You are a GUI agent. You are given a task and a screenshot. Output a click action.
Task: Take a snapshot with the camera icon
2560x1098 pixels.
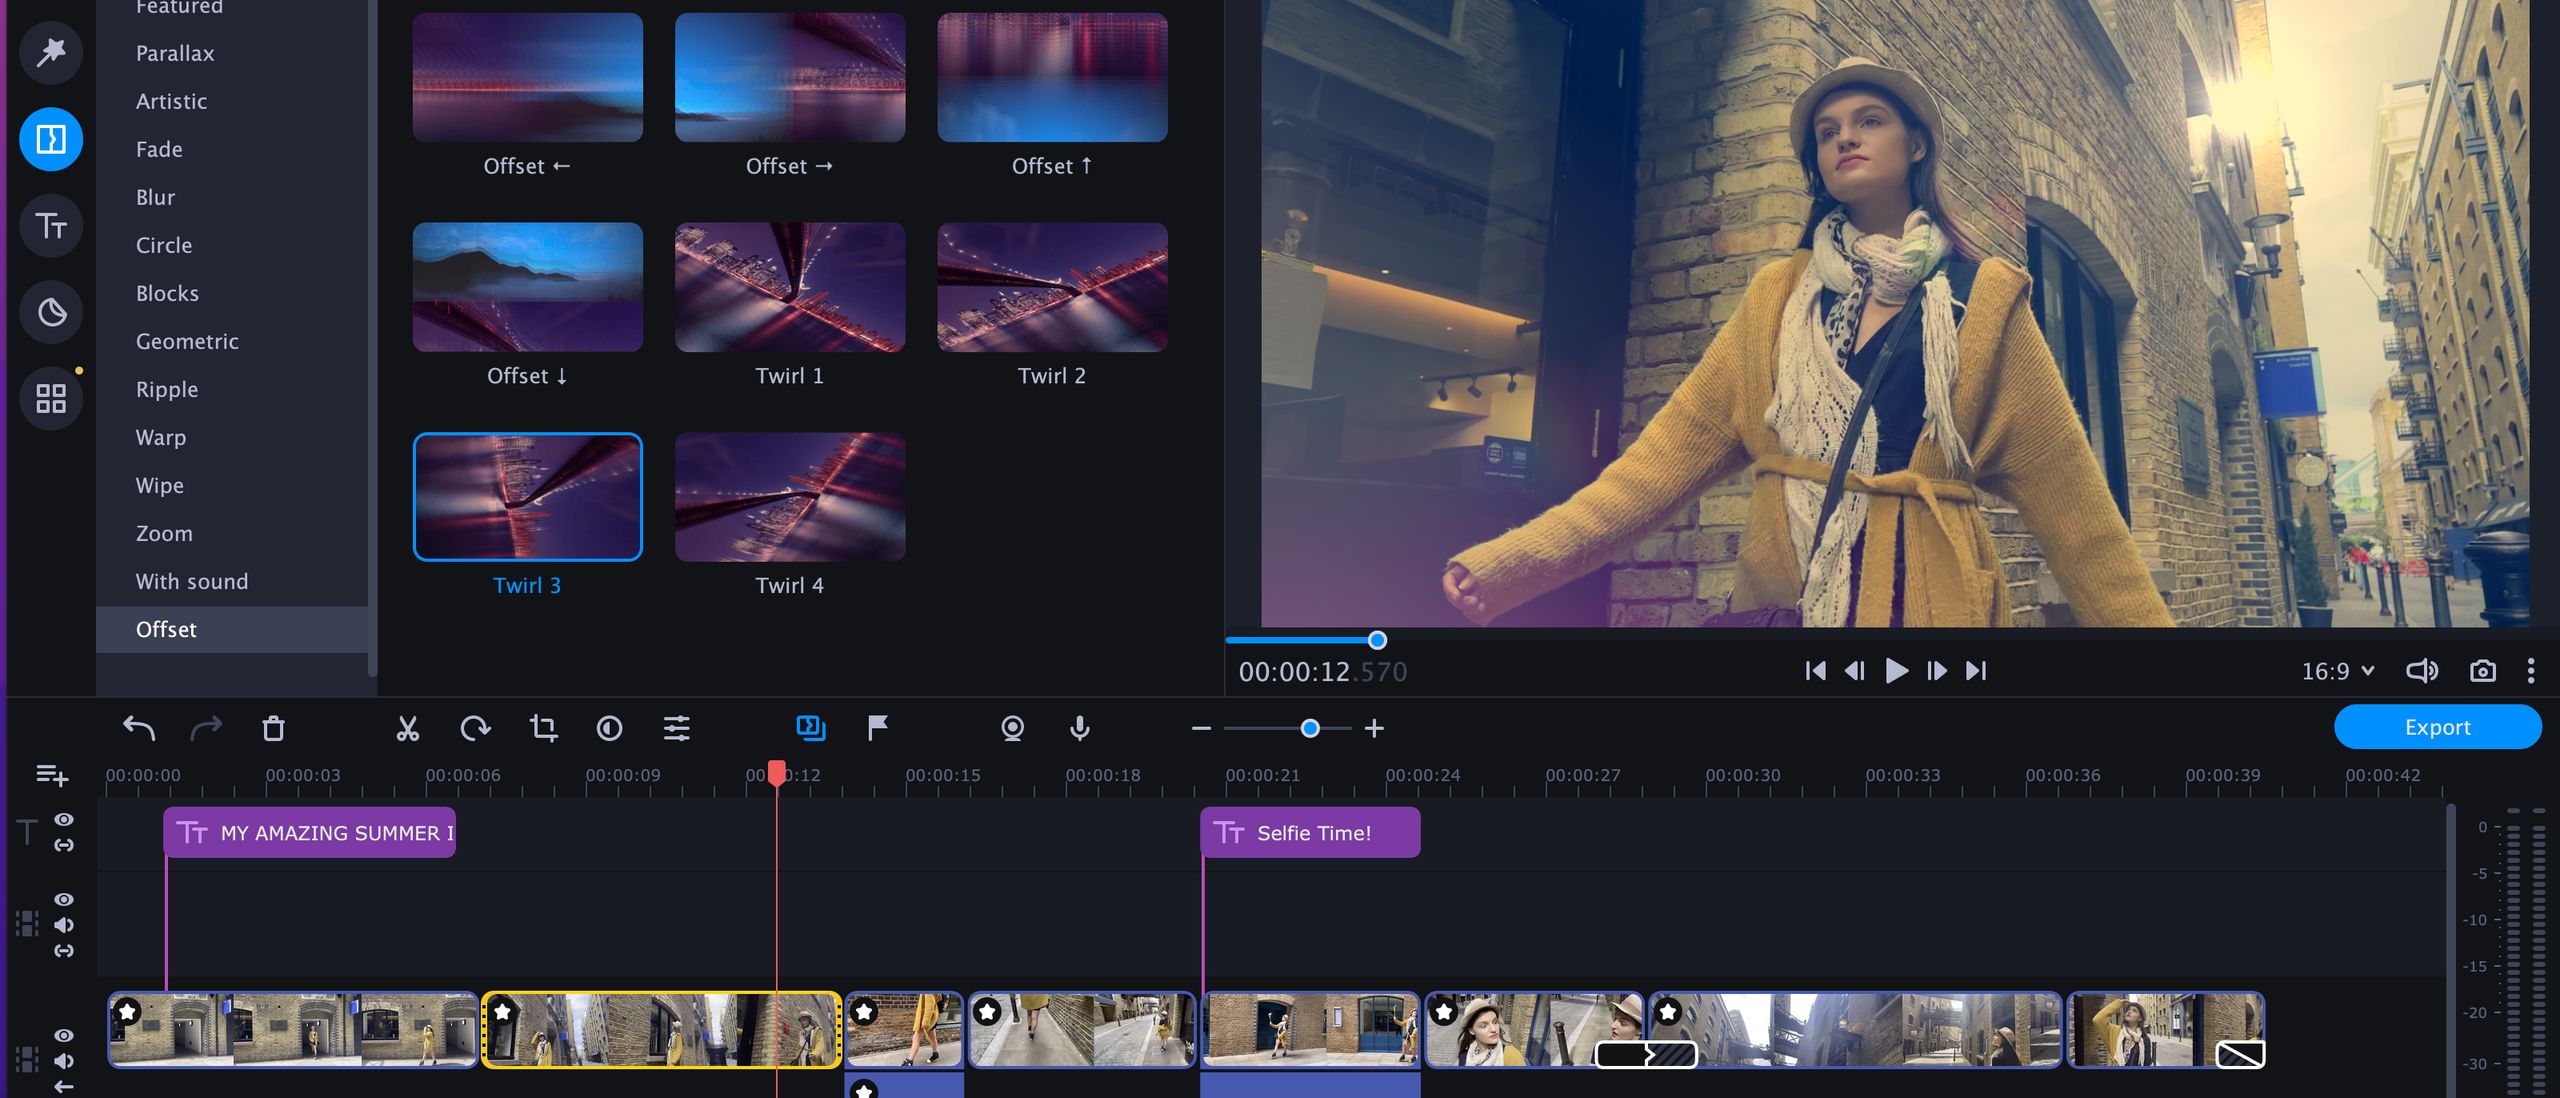pos(2482,671)
